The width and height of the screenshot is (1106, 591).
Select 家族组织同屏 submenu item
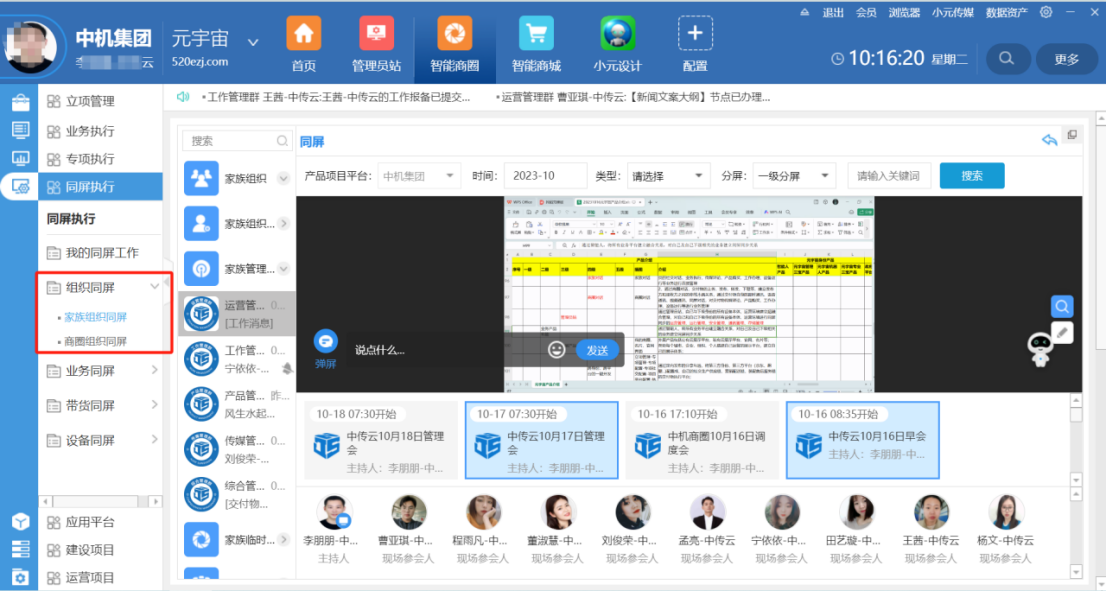point(96,317)
